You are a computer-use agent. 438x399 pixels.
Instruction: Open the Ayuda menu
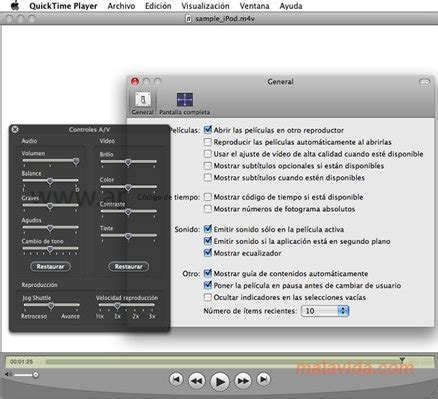click(291, 6)
